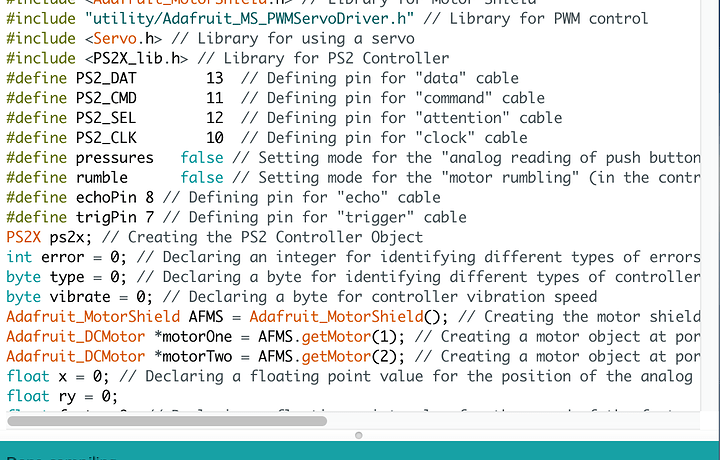Click the text "trigPin 7"
The width and height of the screenshot is (720, 460).
(115, 217)
